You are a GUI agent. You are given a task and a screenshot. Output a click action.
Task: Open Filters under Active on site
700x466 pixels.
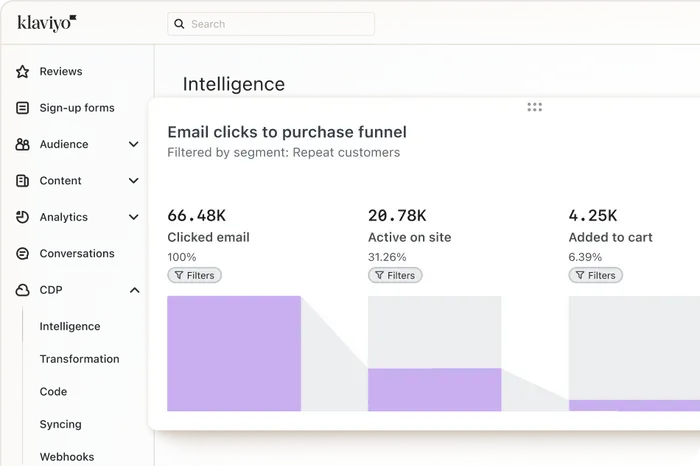coord(395,275)
